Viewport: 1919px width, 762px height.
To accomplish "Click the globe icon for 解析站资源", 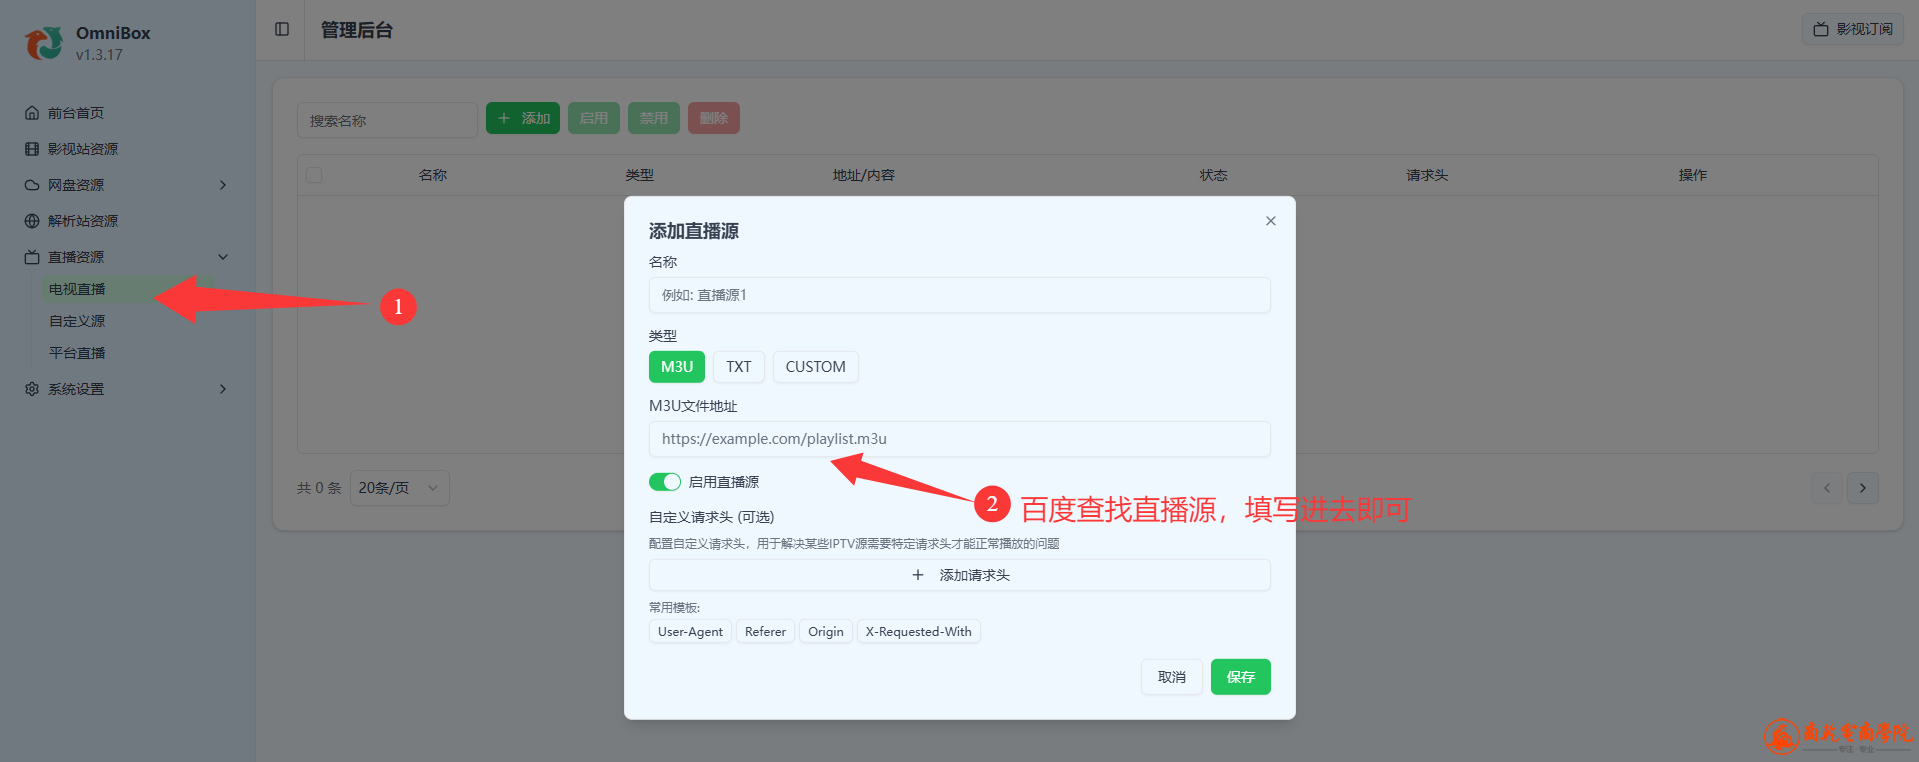I will [x=32, y=221].
